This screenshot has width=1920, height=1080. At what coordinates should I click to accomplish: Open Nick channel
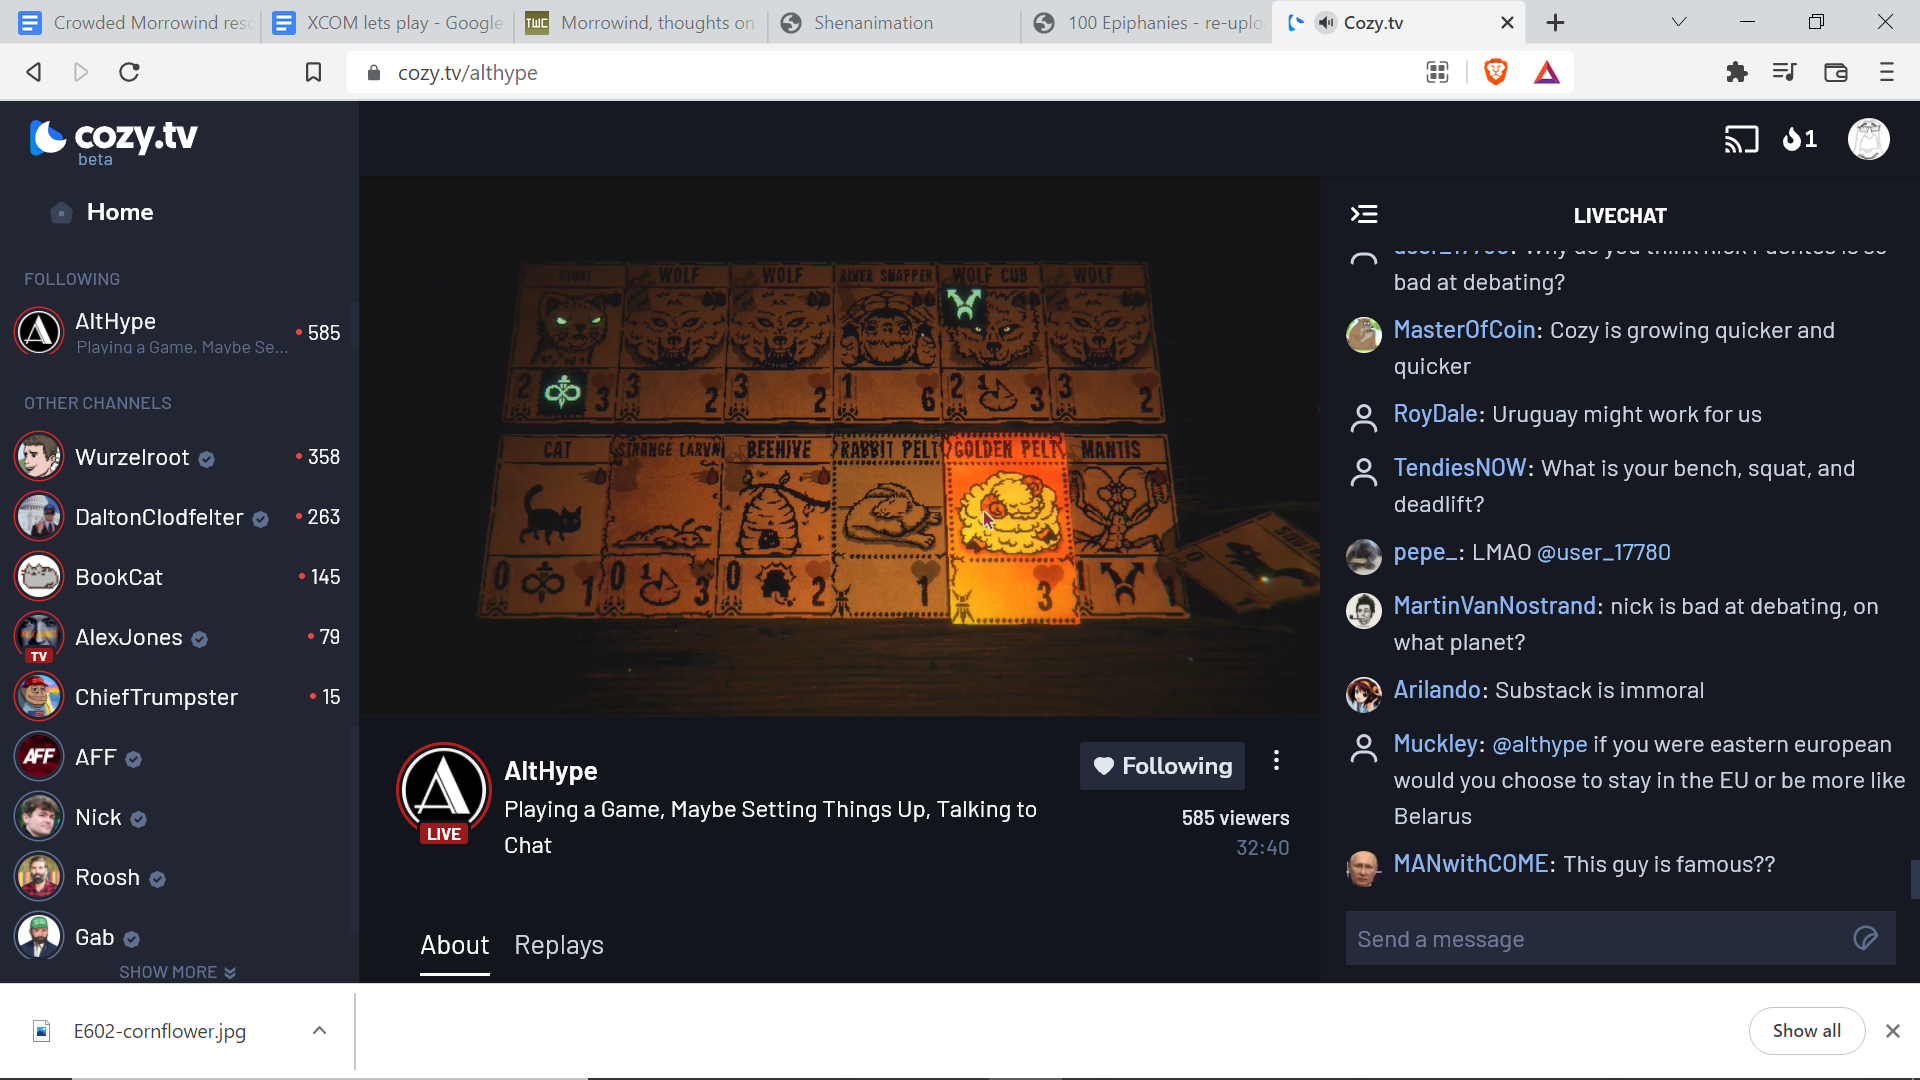coord(178,817)
